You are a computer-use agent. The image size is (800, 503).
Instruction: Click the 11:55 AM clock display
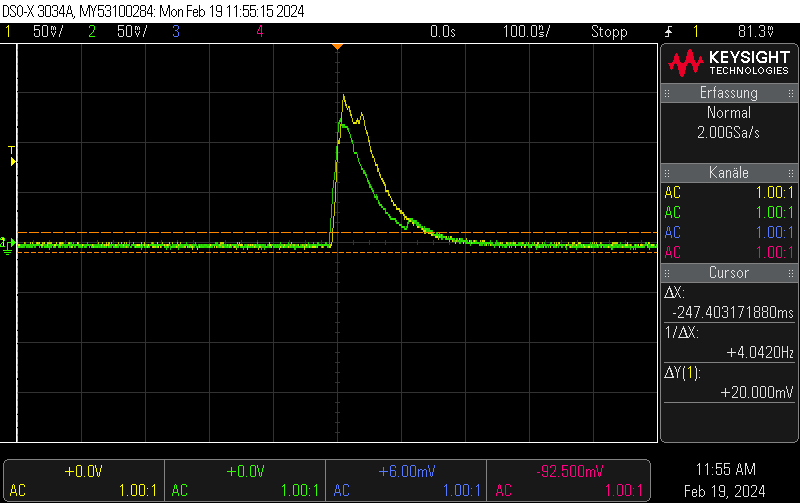tap(725, 469)
